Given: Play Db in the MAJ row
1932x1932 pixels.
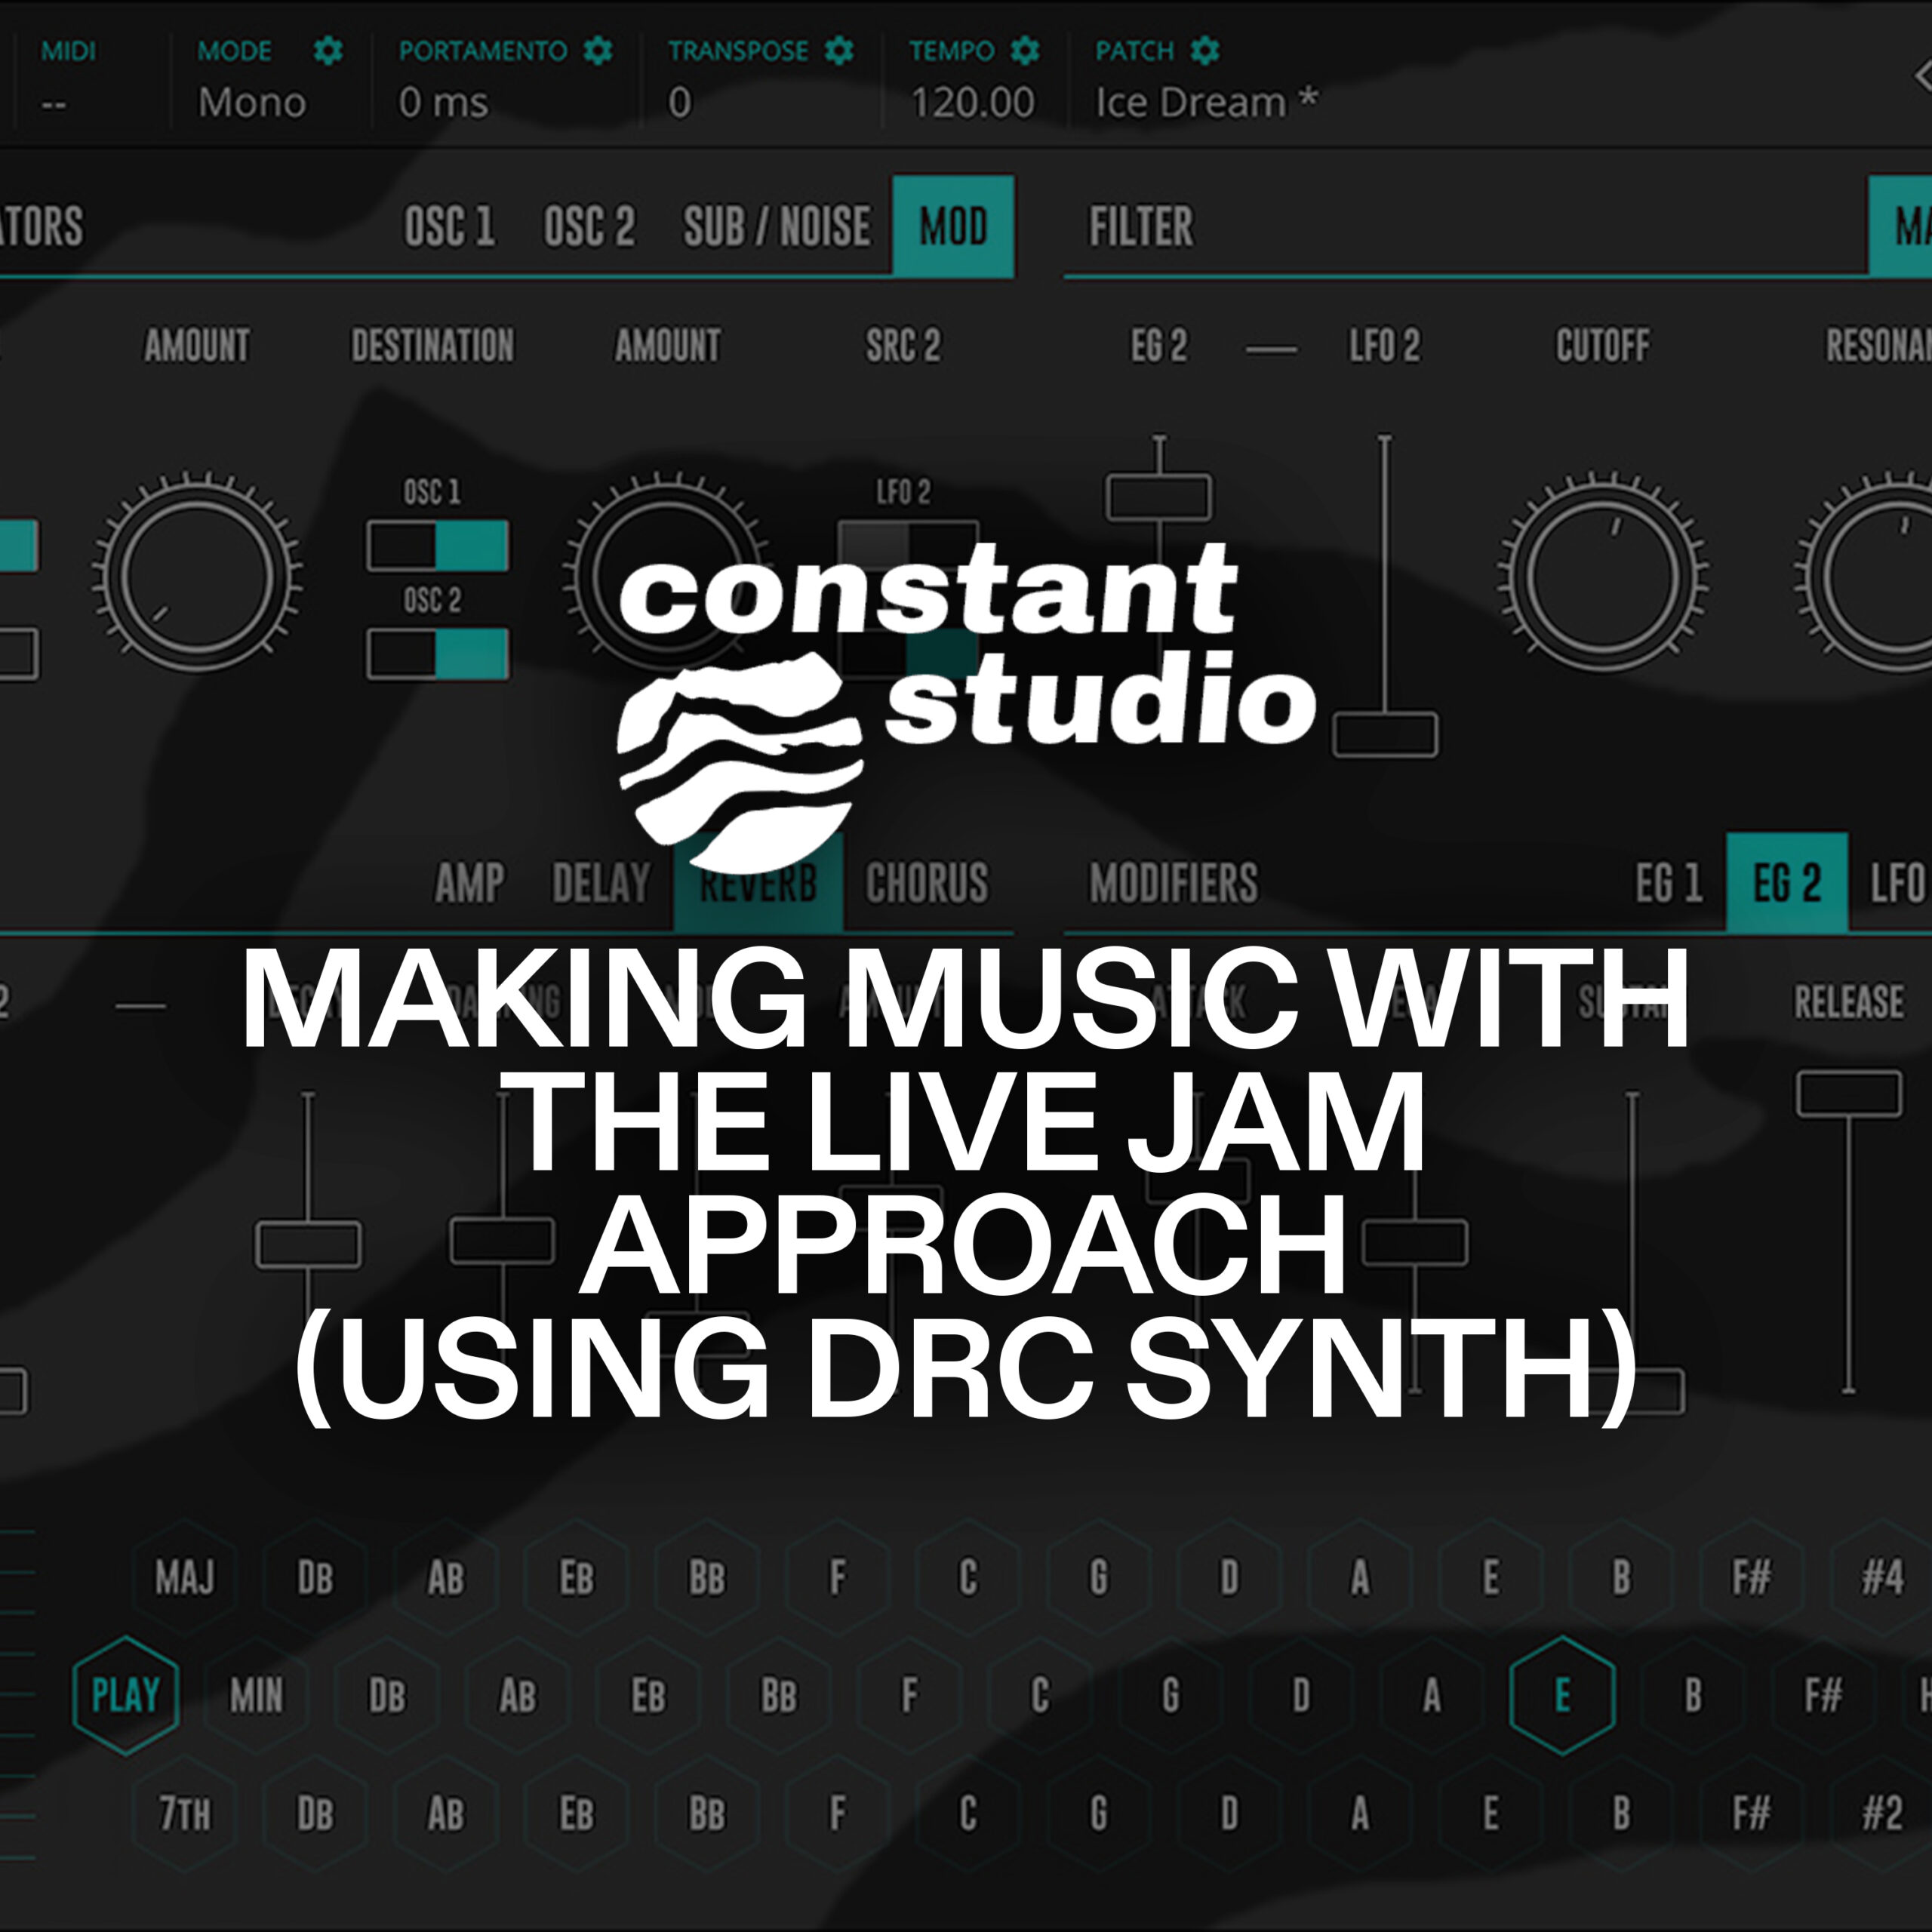Looking at the screenshot, I should coord(315,1578).
